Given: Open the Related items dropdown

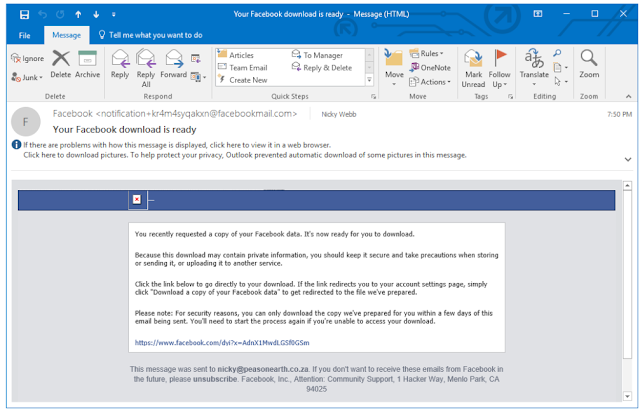Looking at the screenshot, I should point(560,67).
